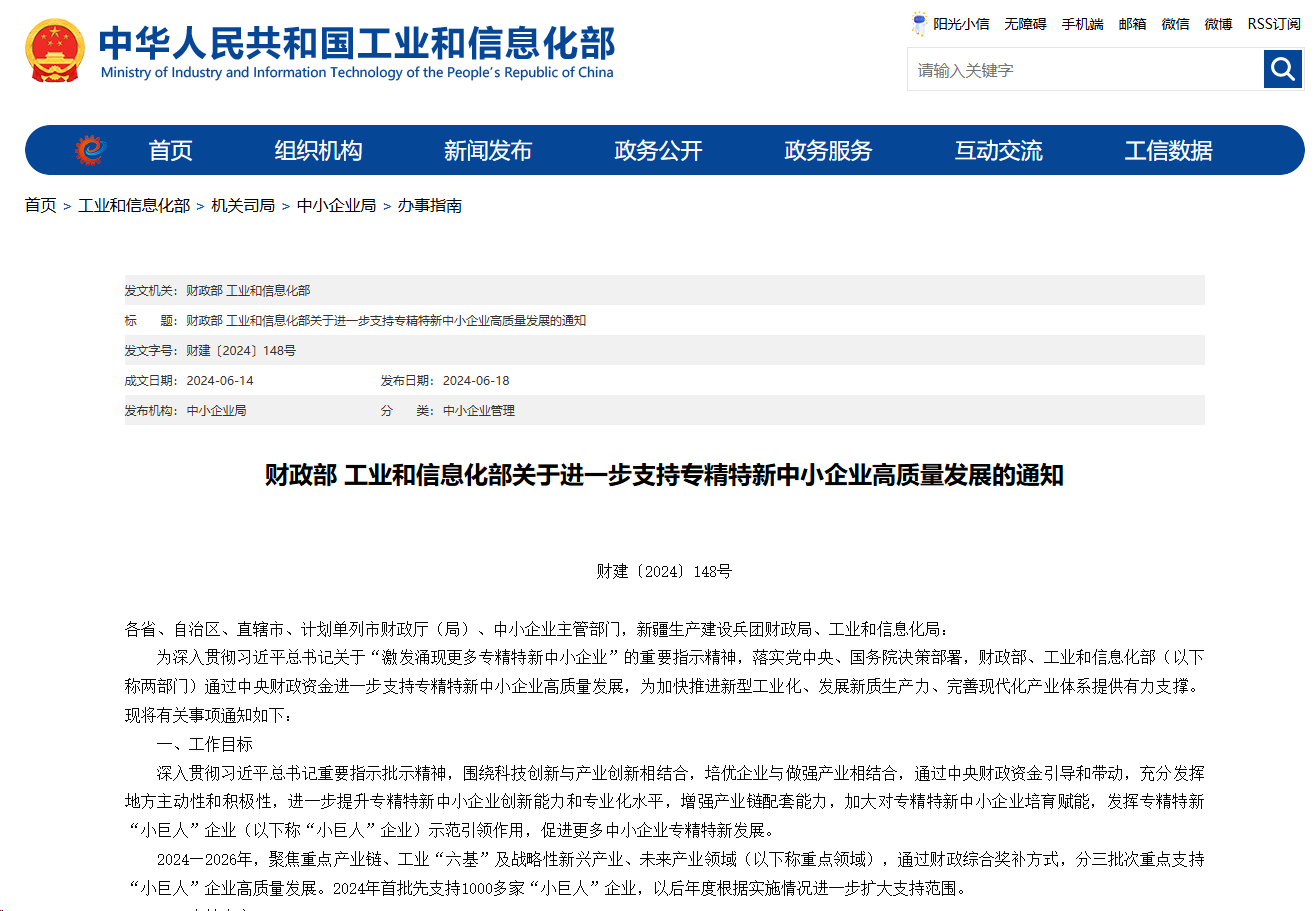Viewport: 1316px width, 911px height.
Task: Go to 政务公开 in the navigation bar
Action: point(658,151)
